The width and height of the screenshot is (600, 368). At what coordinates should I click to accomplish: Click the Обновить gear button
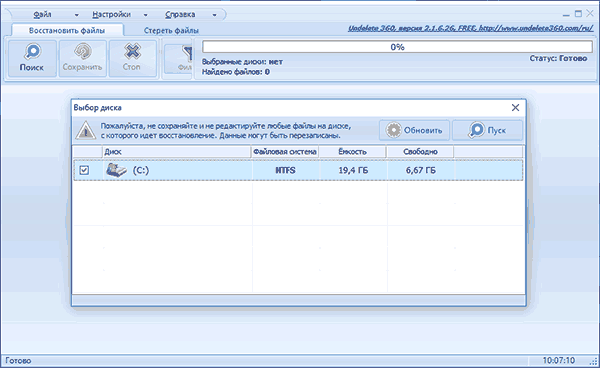pyautogui.click(x=414, y=130)
